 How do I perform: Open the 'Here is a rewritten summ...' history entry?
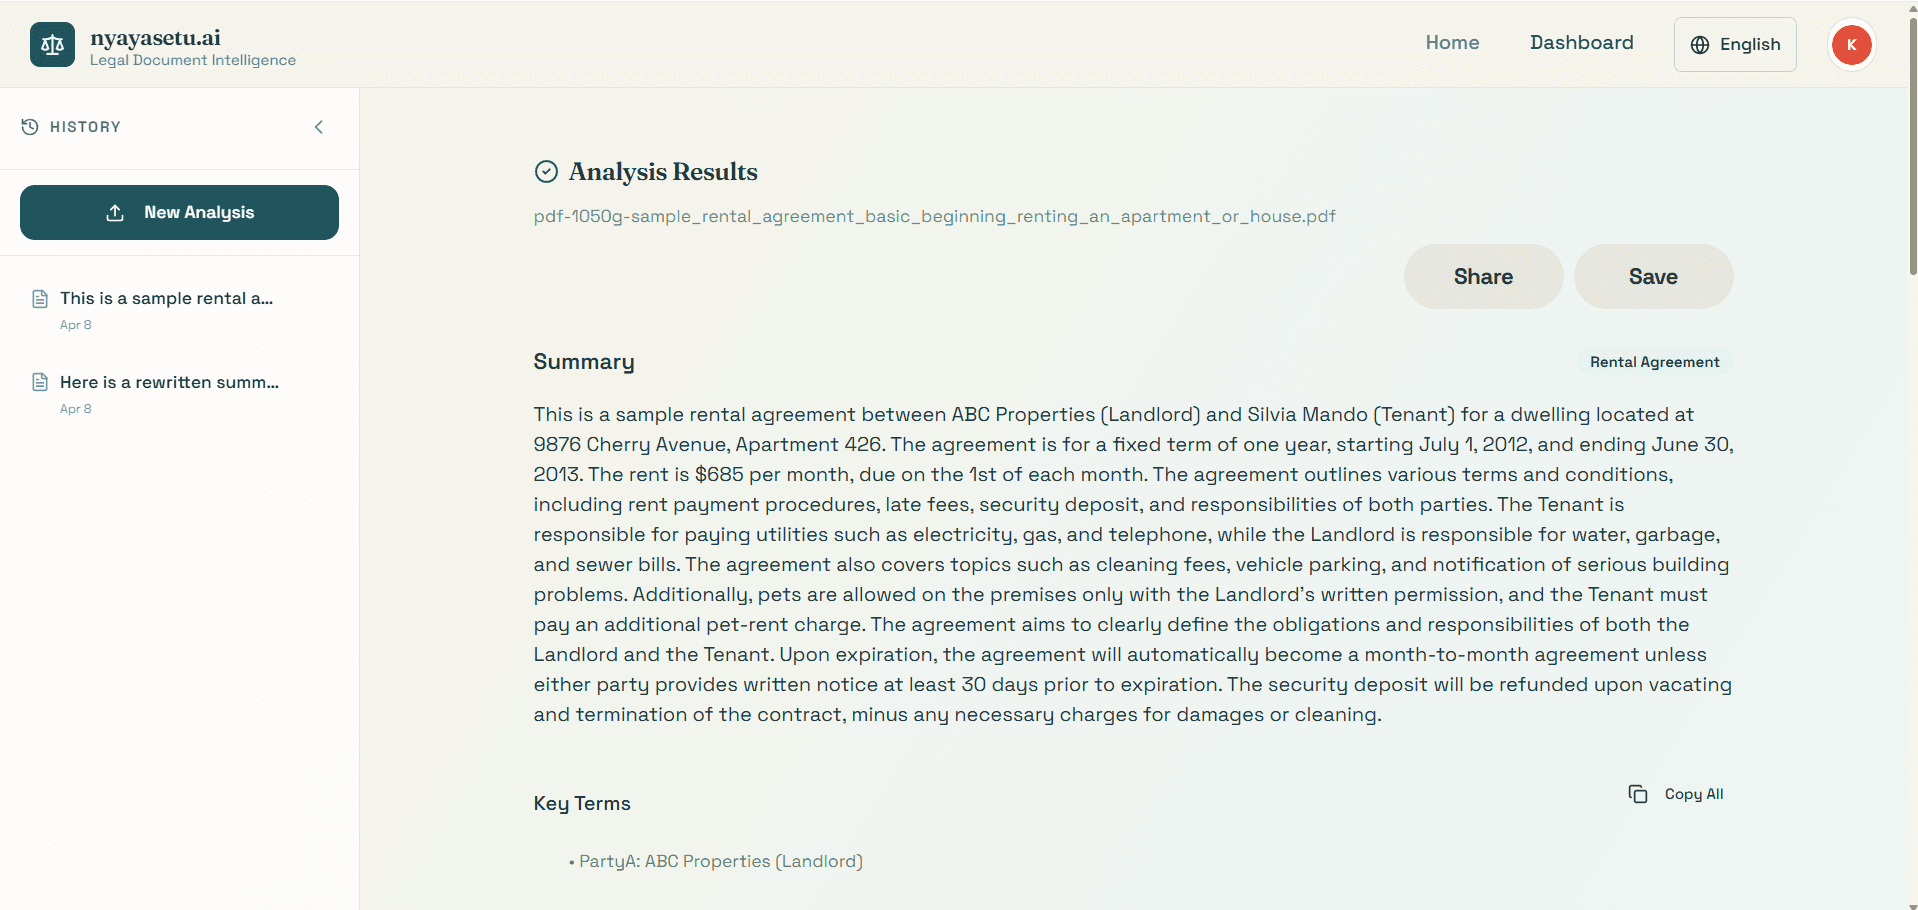tap(169, 383)
